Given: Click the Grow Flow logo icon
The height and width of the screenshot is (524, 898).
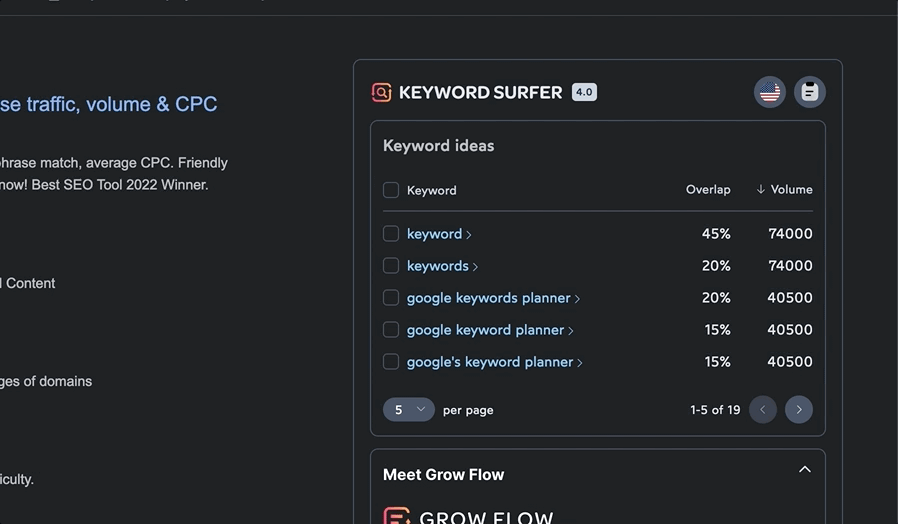Looking at the screenshot, I should (397, 517).
